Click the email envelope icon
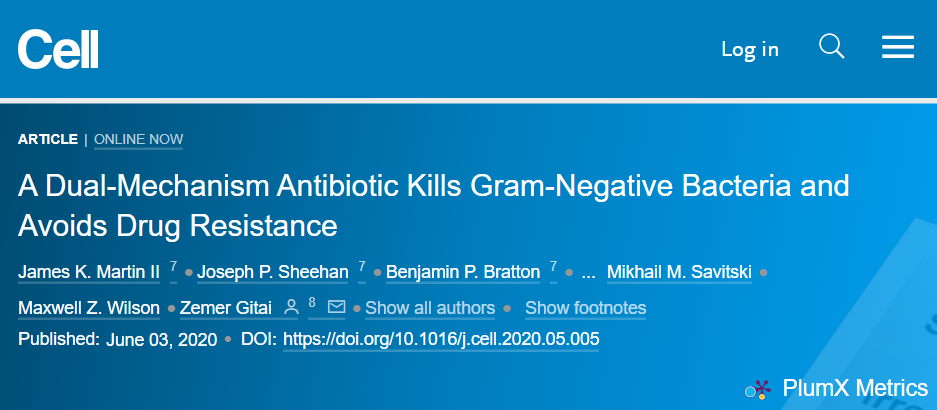This screenshot has height=410, width=937. 336,307
